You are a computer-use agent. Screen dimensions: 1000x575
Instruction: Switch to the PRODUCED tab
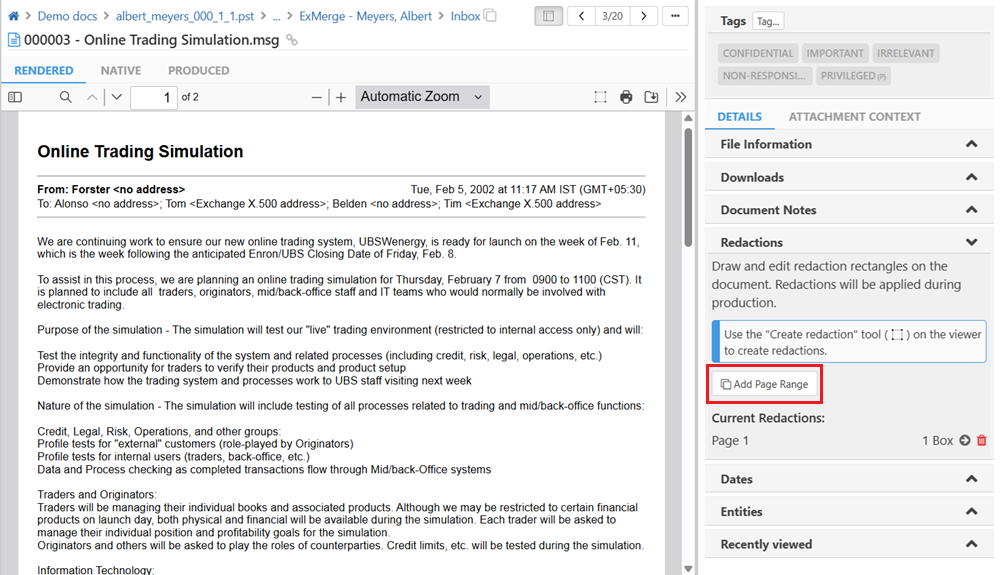click(198, 71)
